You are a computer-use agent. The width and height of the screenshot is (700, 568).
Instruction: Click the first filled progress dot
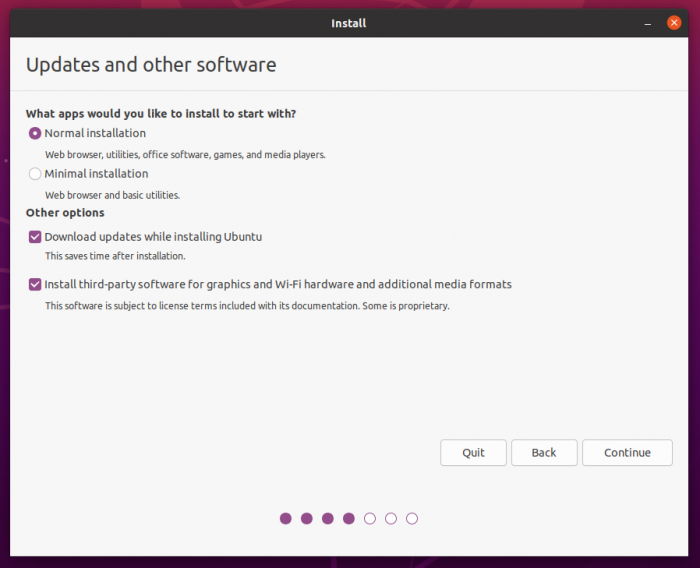(286, 518)
